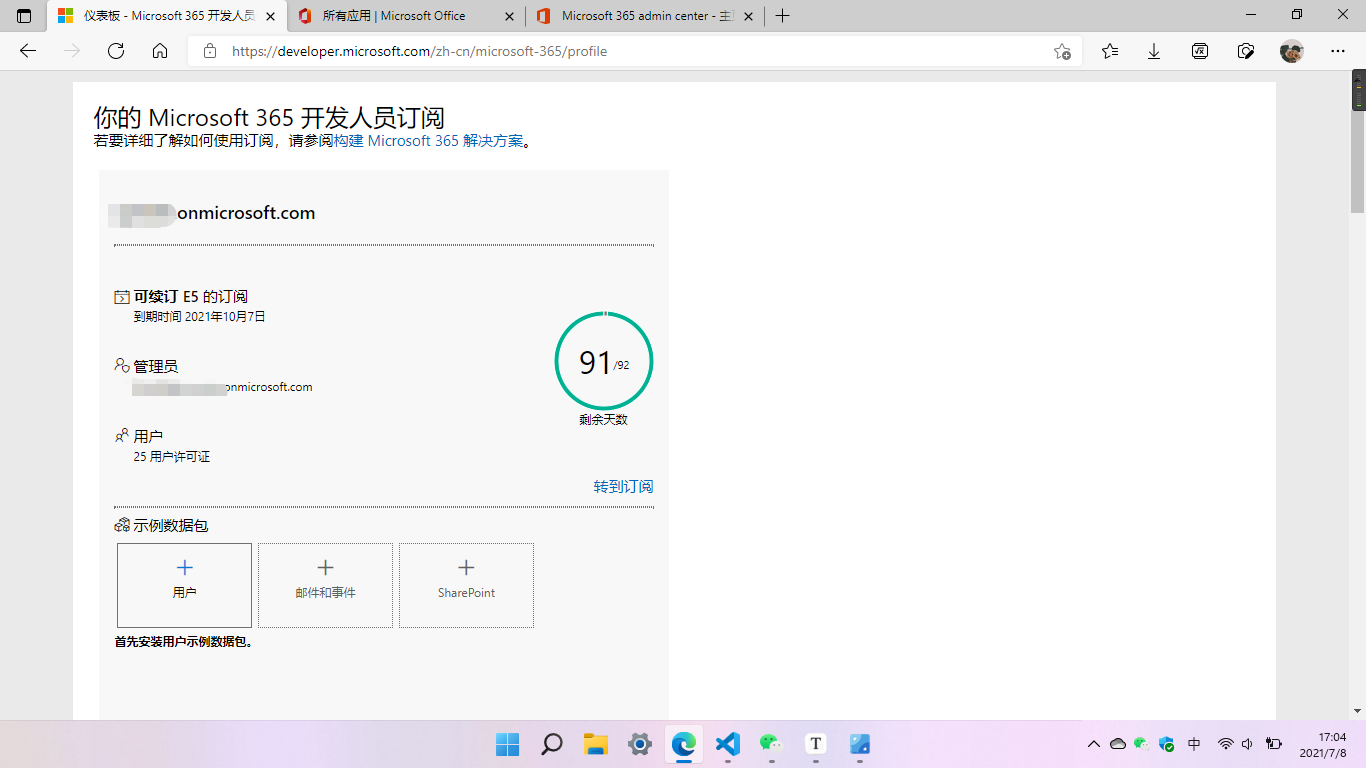Open the Wi-Fi network tray icon
1366x768 pixels.
(1225, 744)
